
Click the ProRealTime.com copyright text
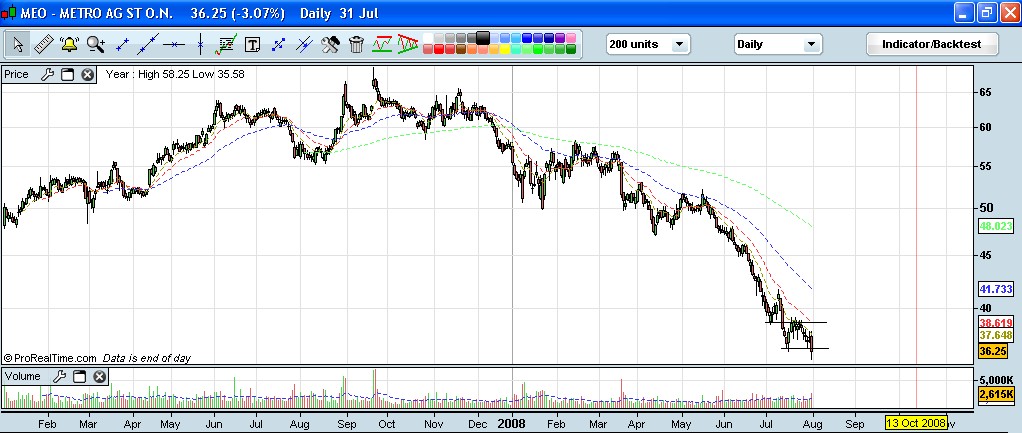tap(50, 358)
